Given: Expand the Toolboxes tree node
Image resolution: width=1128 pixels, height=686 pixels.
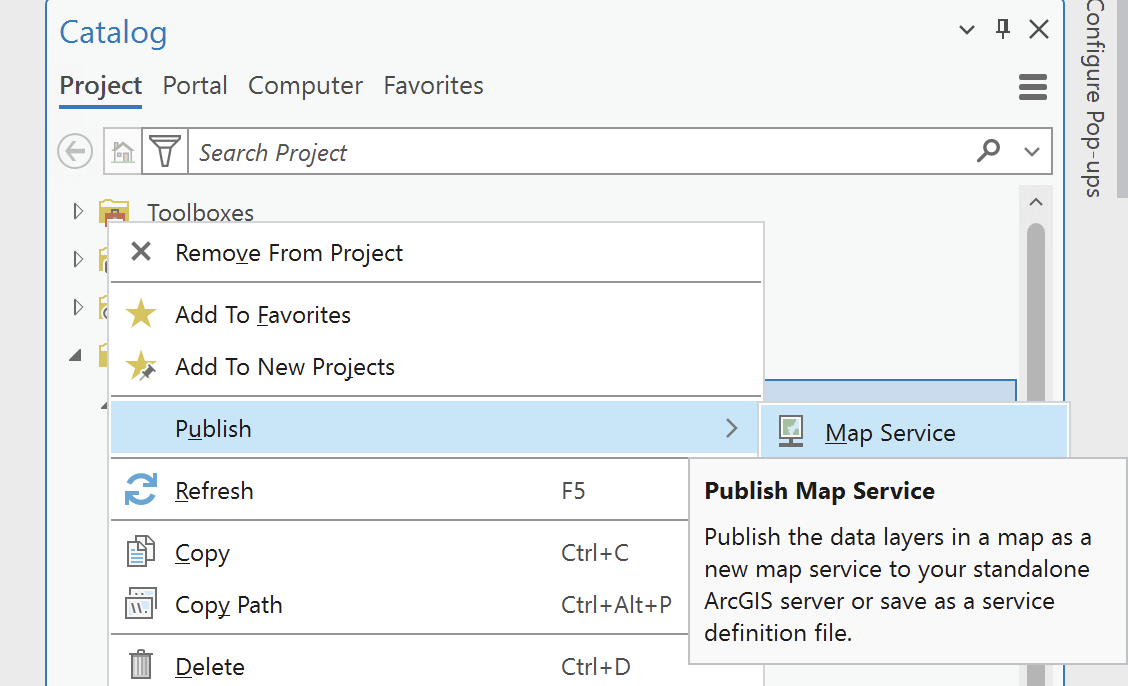Looking at the screenshot, I should pyautogui.click(x=78, y=211).
